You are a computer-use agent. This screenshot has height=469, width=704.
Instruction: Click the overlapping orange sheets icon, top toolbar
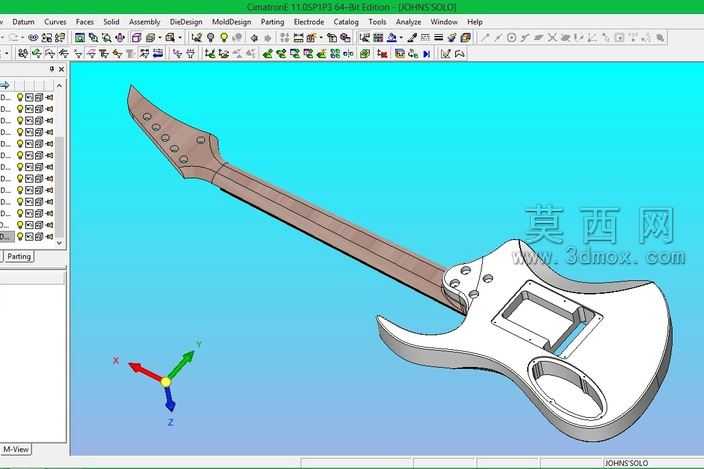pyautogui.click(x=466, y=38)
